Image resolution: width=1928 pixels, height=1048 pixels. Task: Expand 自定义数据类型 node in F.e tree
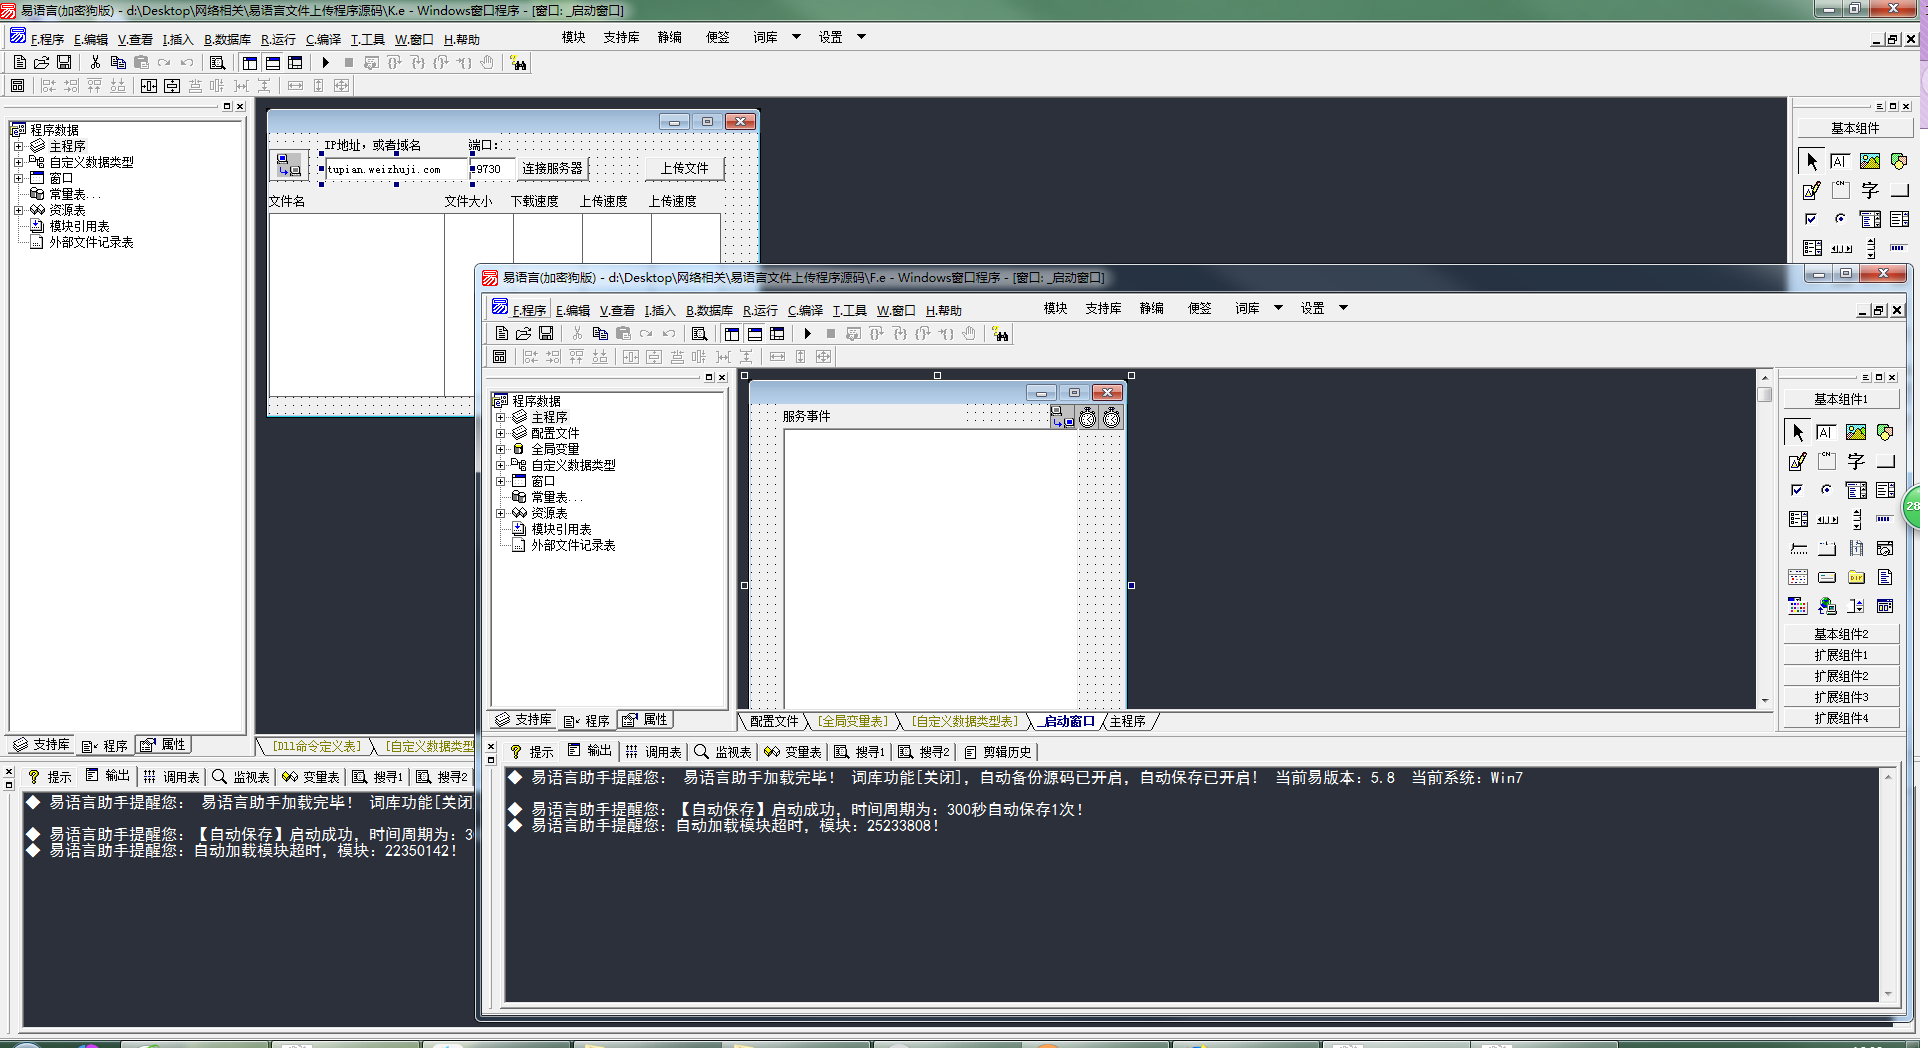(500, 465)
